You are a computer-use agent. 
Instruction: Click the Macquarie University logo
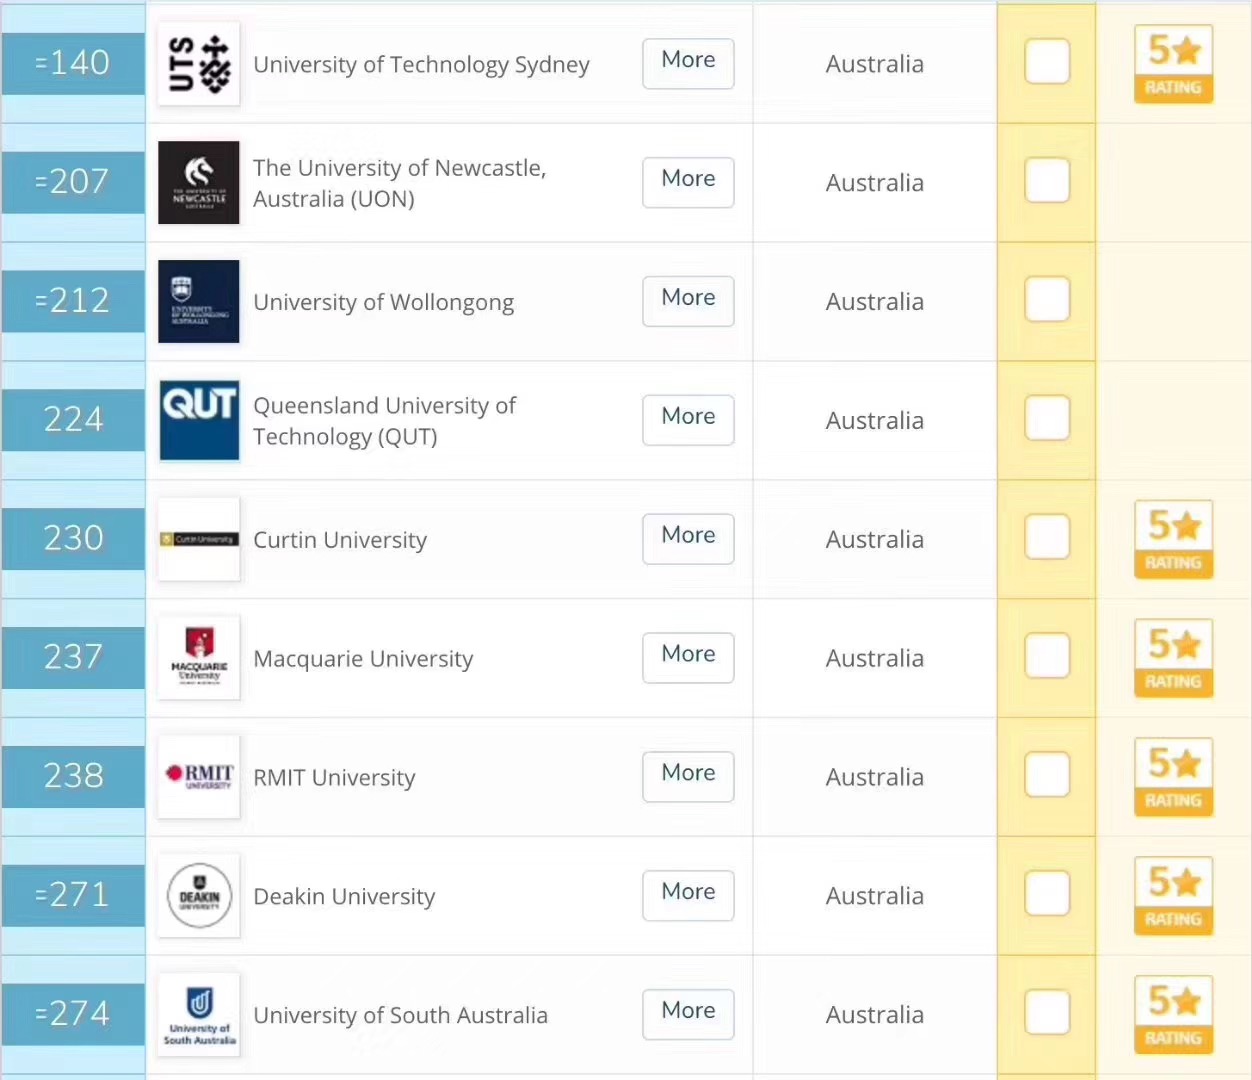[x=199, y=658]
